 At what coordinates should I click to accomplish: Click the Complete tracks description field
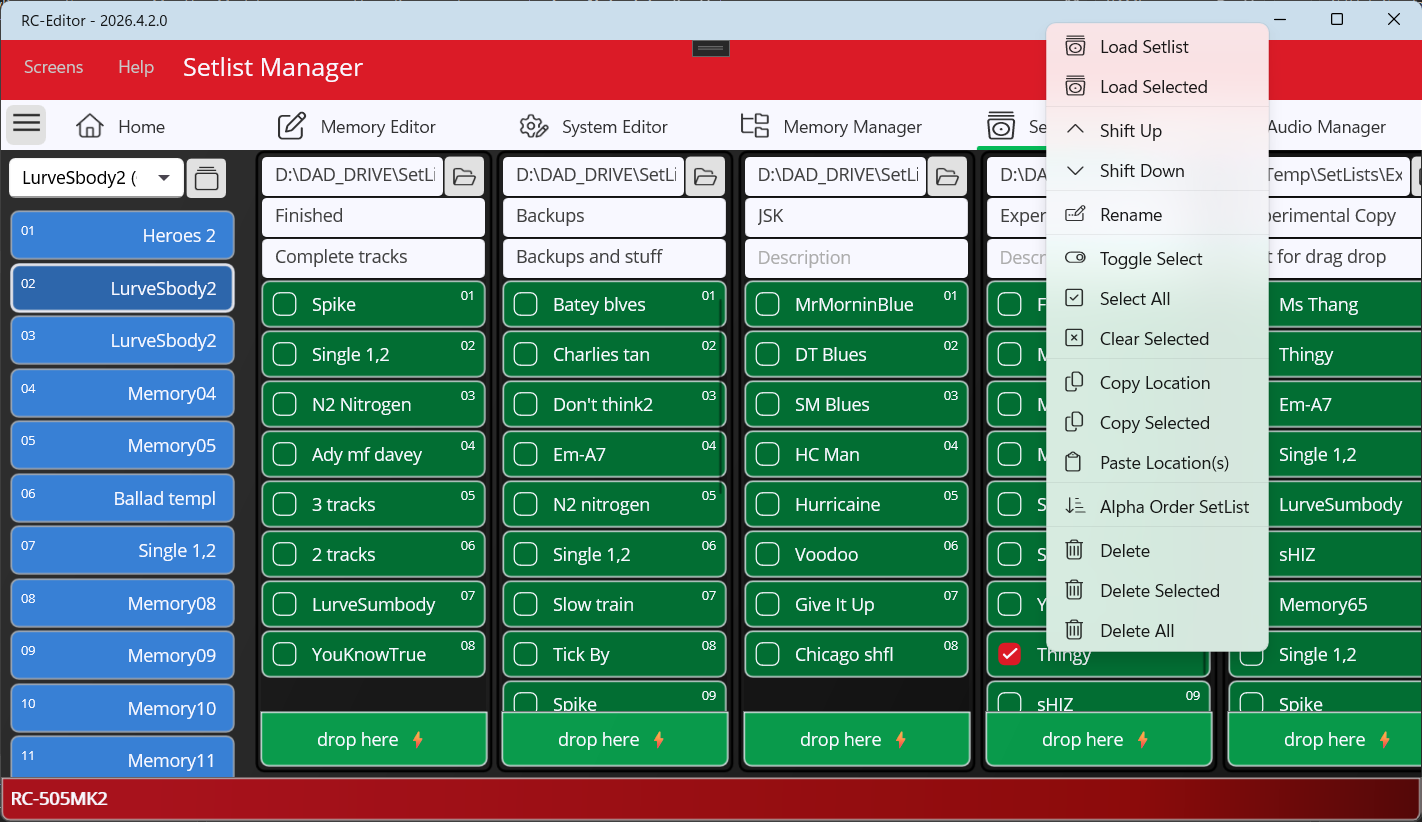pyautogui.click(x=374, y=258)
